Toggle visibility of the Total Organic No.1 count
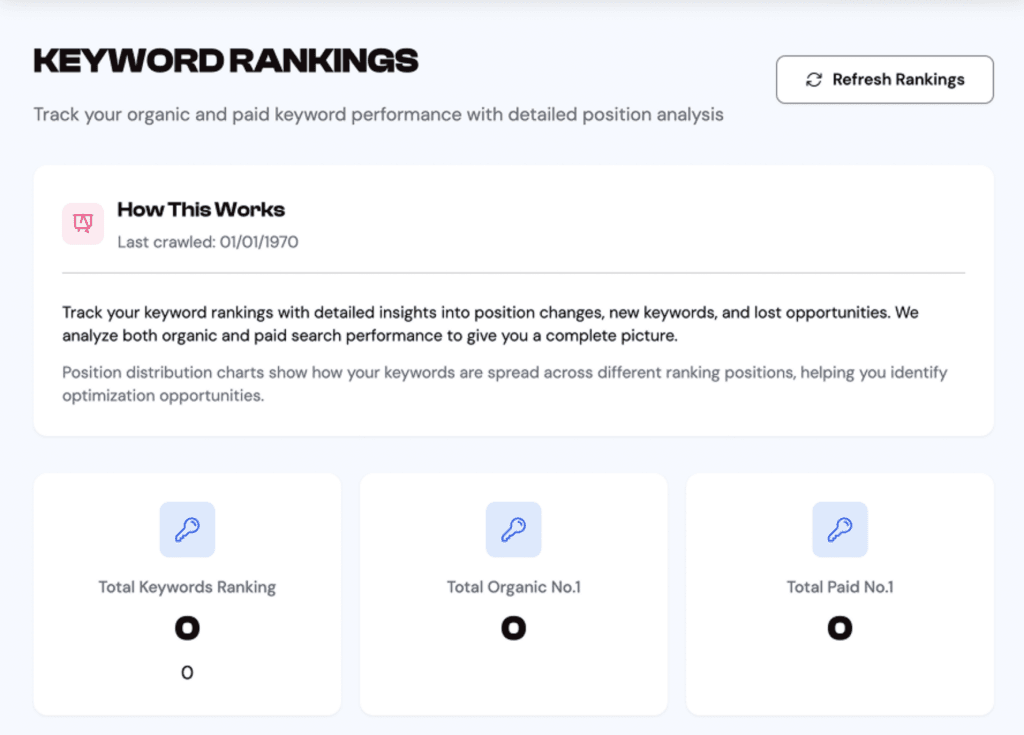The width and height of the screenshot is (1024, 735). click(x=513, y=628)
